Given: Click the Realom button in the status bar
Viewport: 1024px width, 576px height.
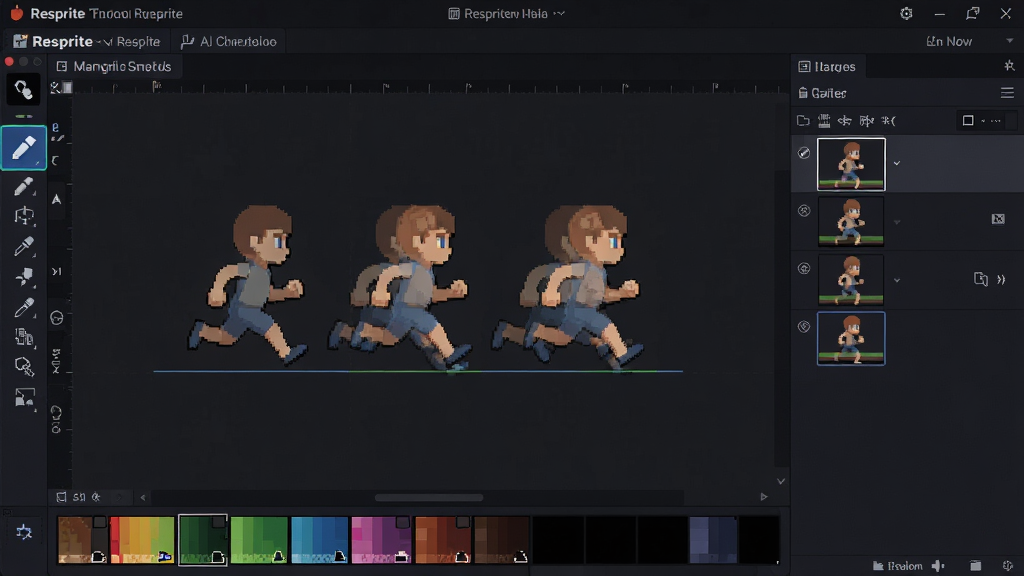Looking at the screenshot, I should [x=898, y=566].
